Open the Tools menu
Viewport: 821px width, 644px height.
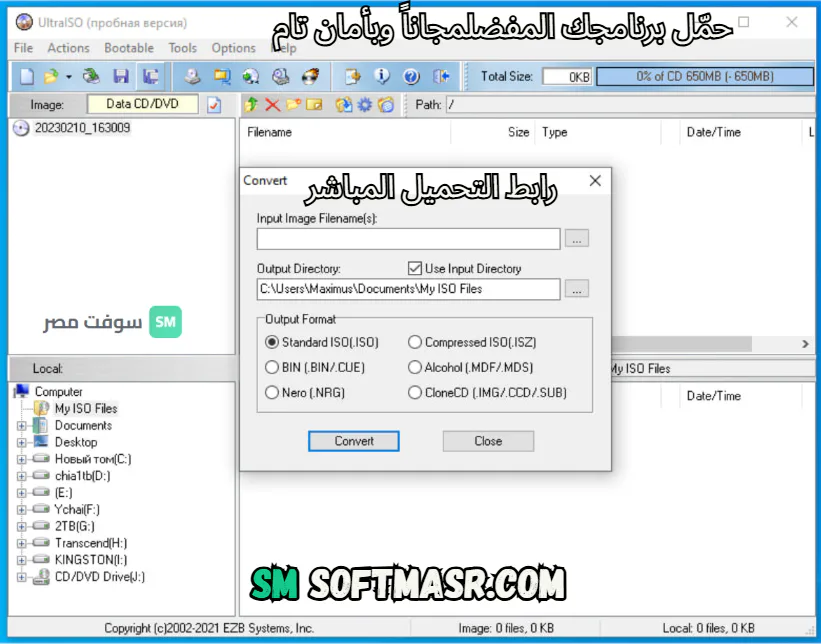point(183,48)
